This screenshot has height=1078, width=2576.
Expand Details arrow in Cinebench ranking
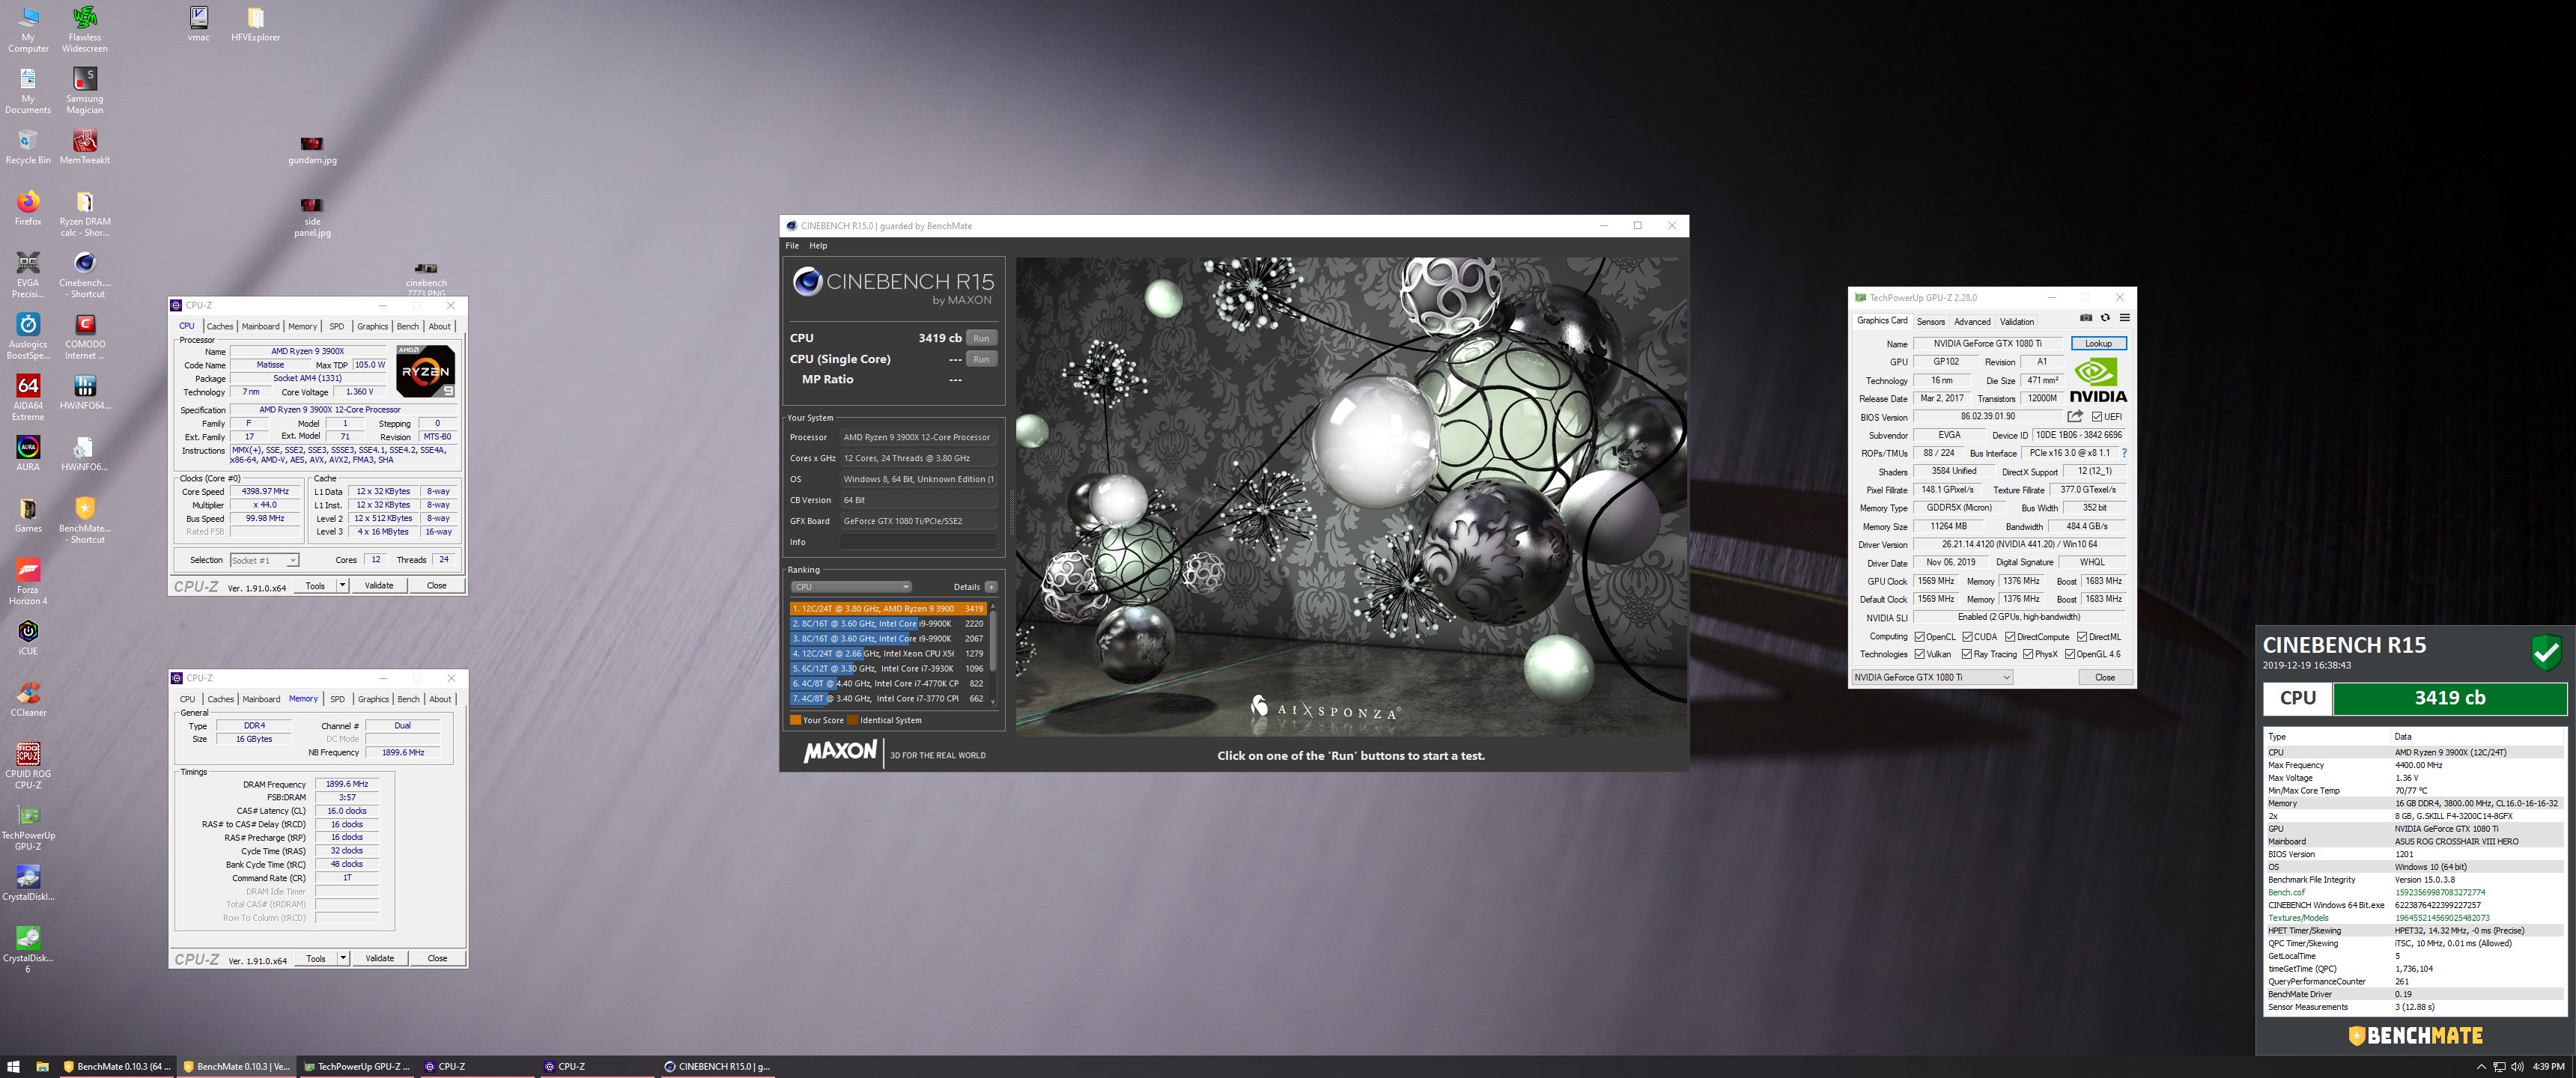tap(991, 587)
